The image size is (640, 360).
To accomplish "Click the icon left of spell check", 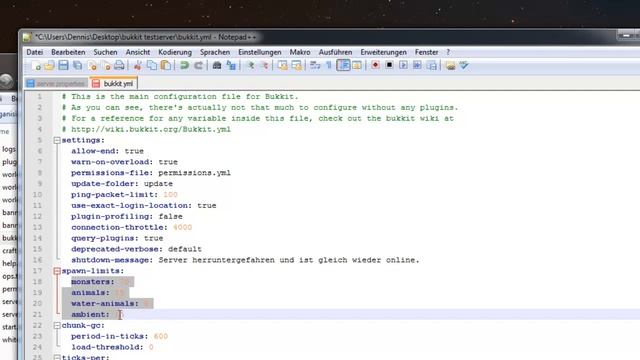I will pos(450,65).
